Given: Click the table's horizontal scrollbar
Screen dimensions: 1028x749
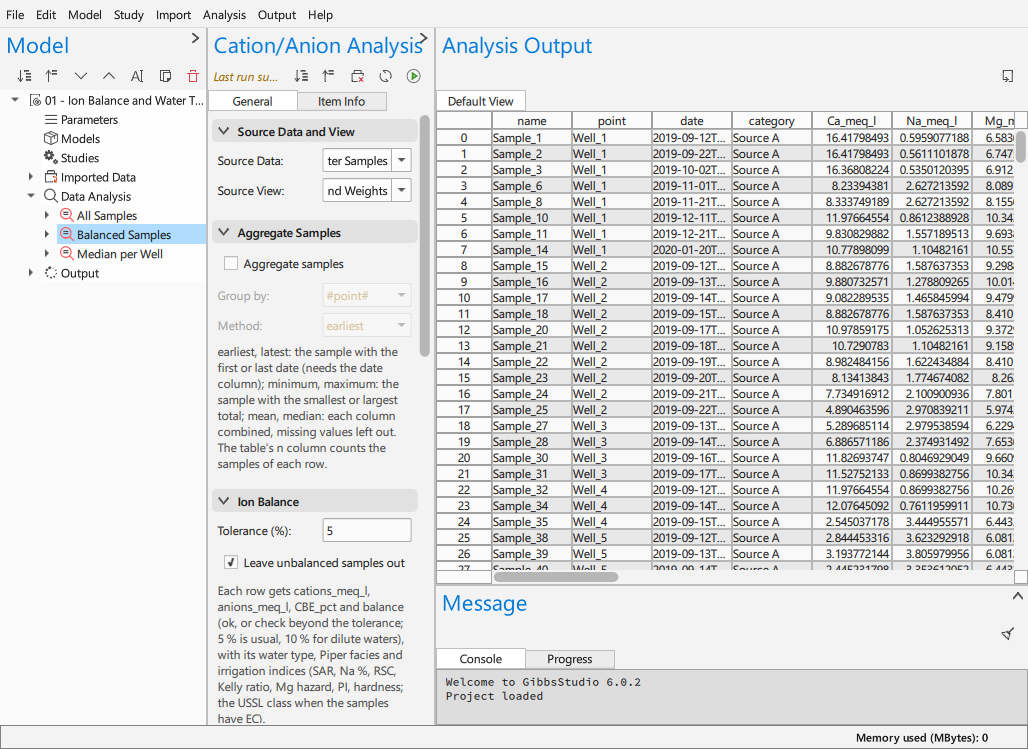Looking at the screenshot, I should [x=555, y=577].
